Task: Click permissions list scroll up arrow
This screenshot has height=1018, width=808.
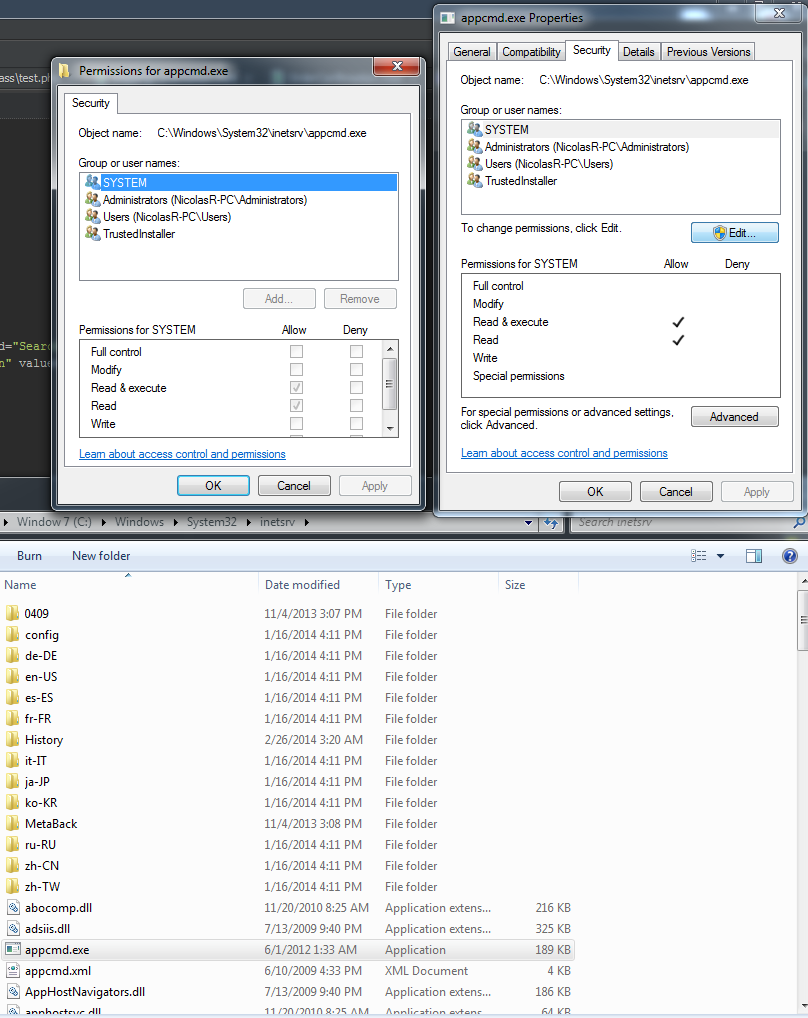Action: pyautogui.click(x=390, y=349)
